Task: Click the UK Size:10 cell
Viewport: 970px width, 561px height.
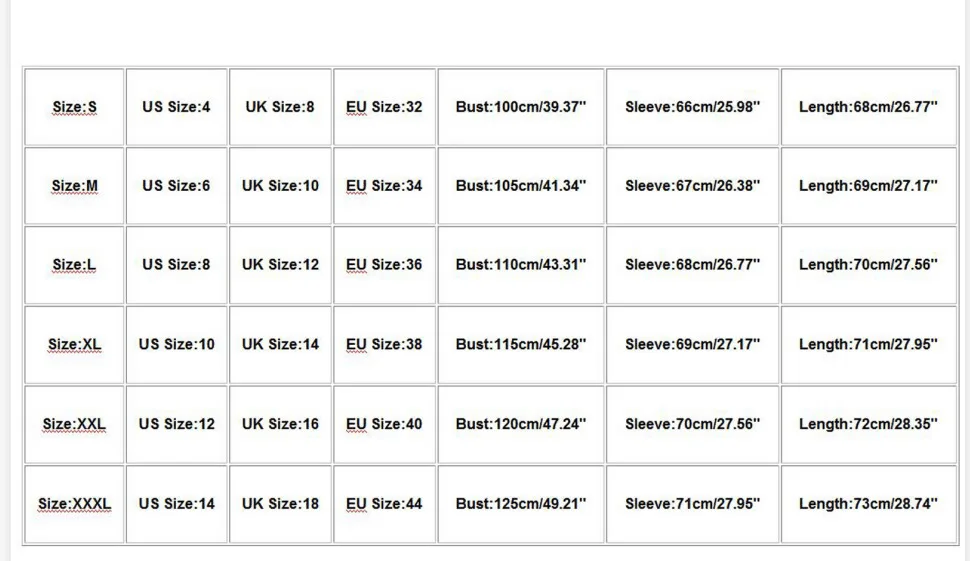Action: [280, 186]
